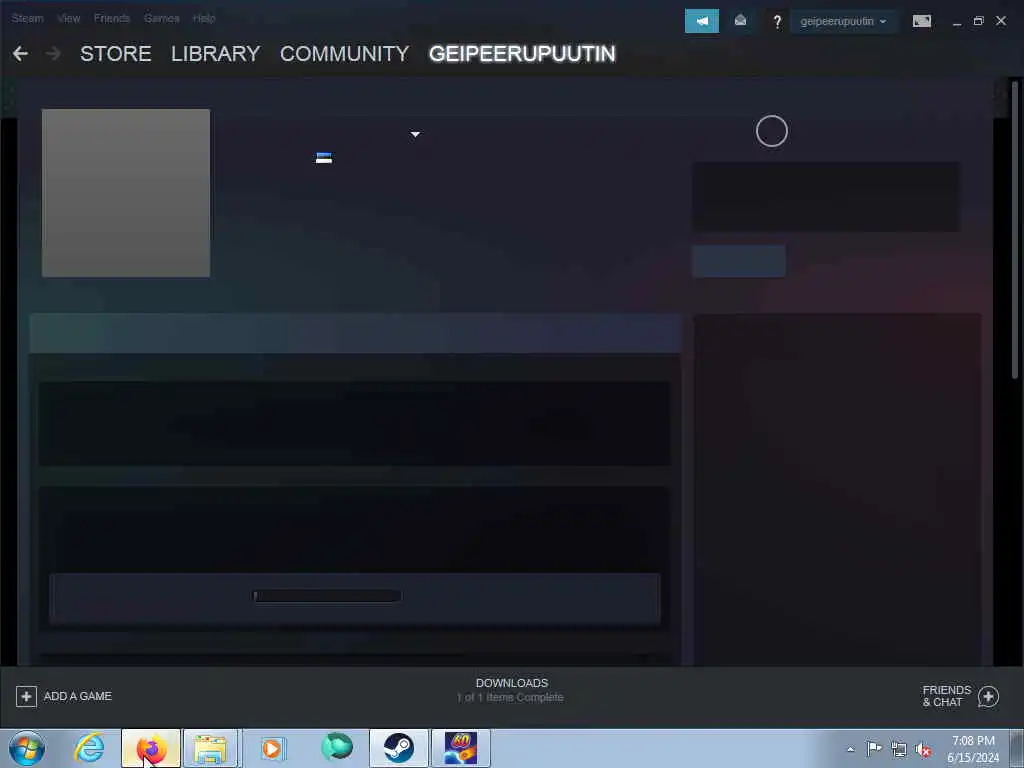This screenshot has width=1024, height=768.
Task: Click the Add a Game plus icon
Action: pos(26,696)
